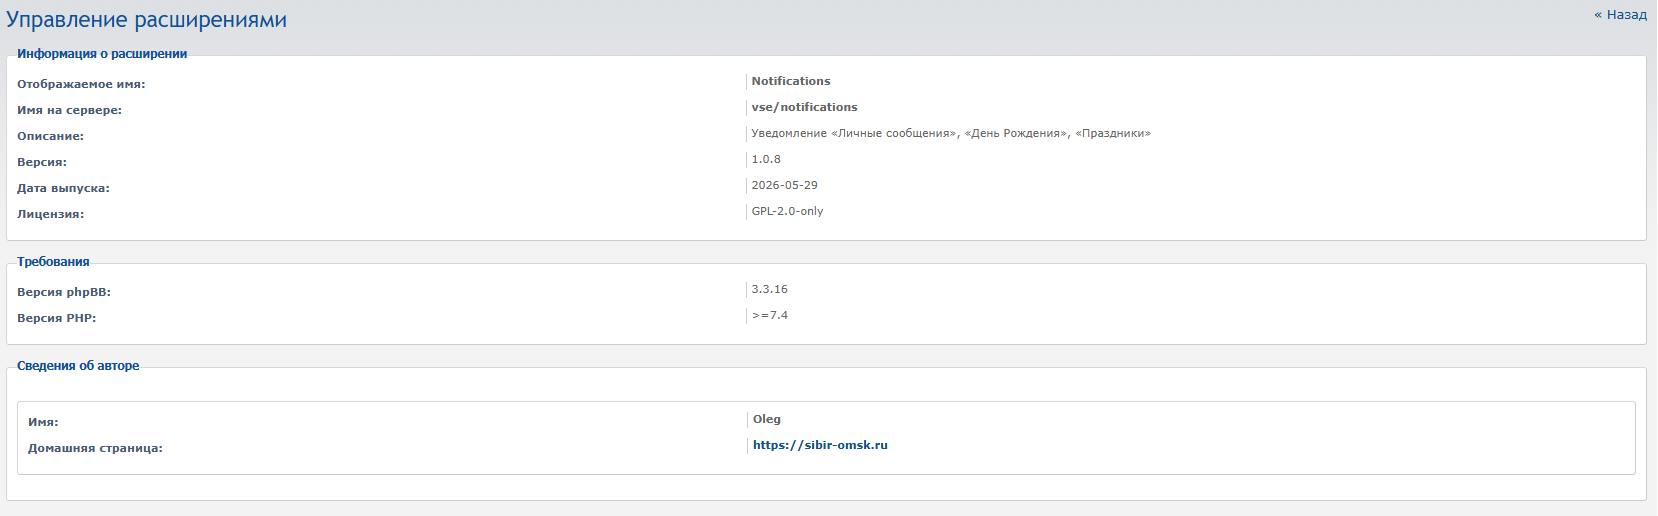Select the 'Отображаемое имя:' label

pyautogui.click(x=81, y=84)
